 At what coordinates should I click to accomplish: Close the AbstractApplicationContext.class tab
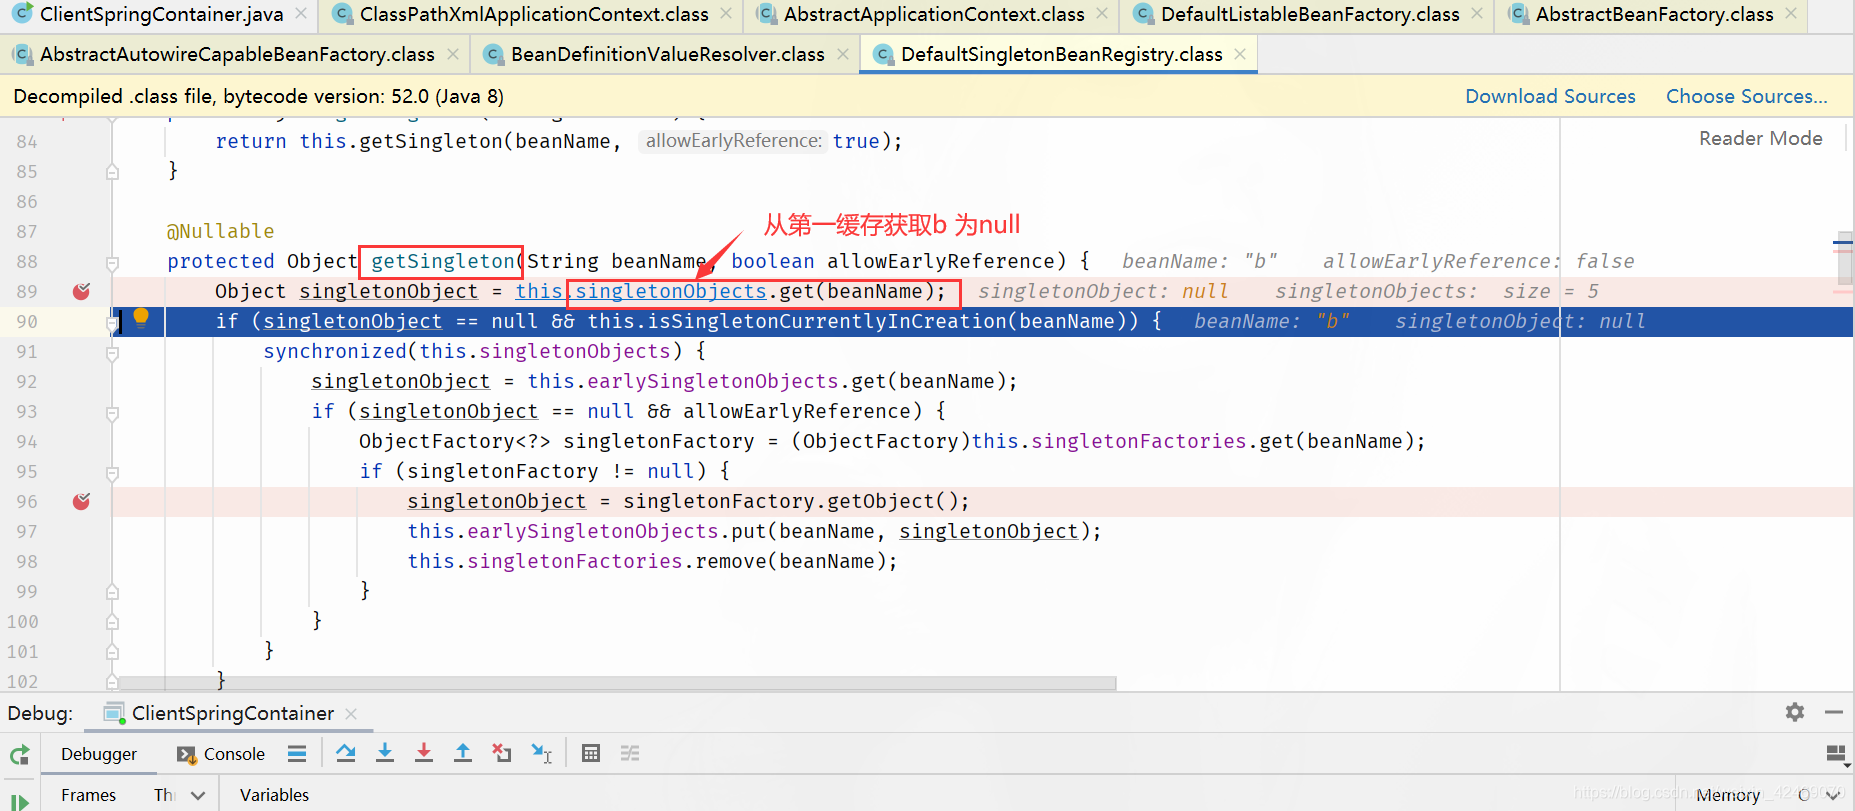tap(1102, 14)
